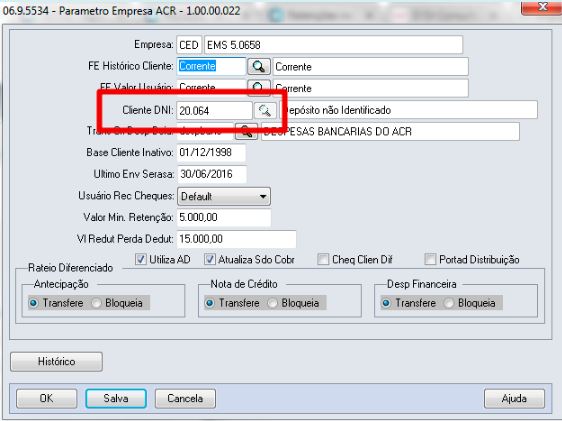Viewport: 562px width, 421px height.
Task: Choose Bloqueia for Nota de Crédito
Action: point(272,303)
